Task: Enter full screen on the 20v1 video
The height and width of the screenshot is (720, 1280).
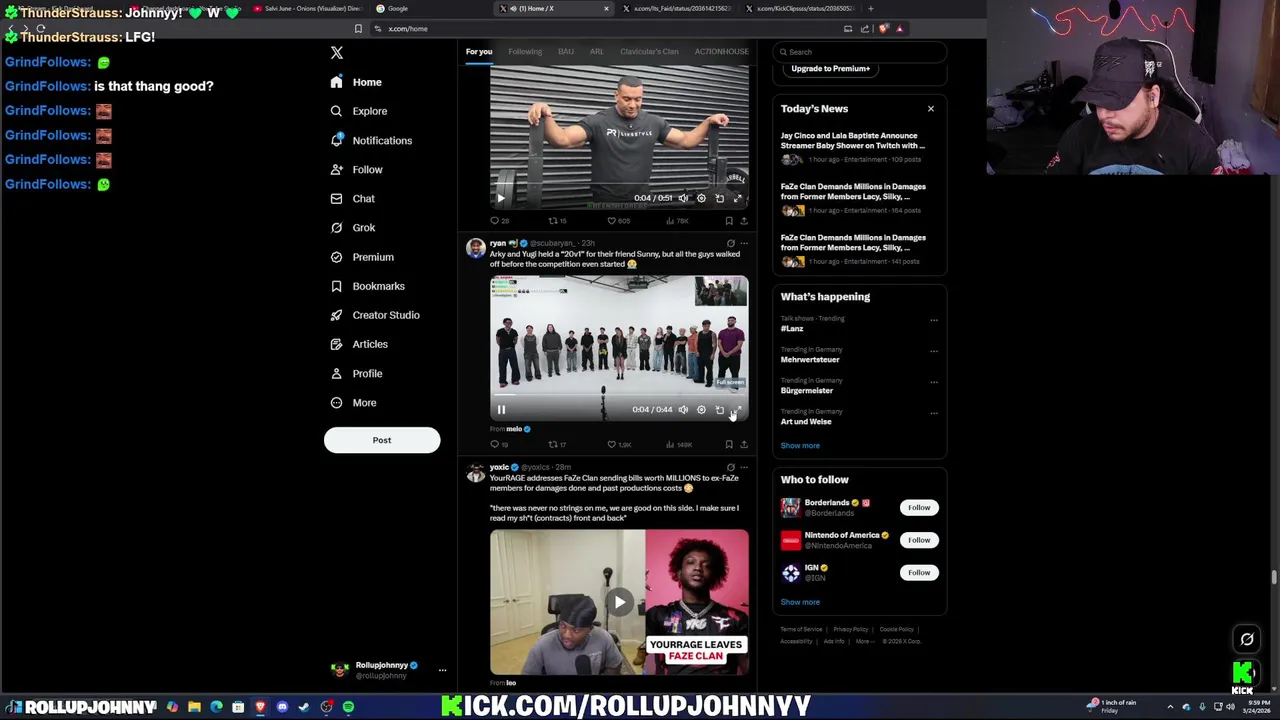Action: 737,409
